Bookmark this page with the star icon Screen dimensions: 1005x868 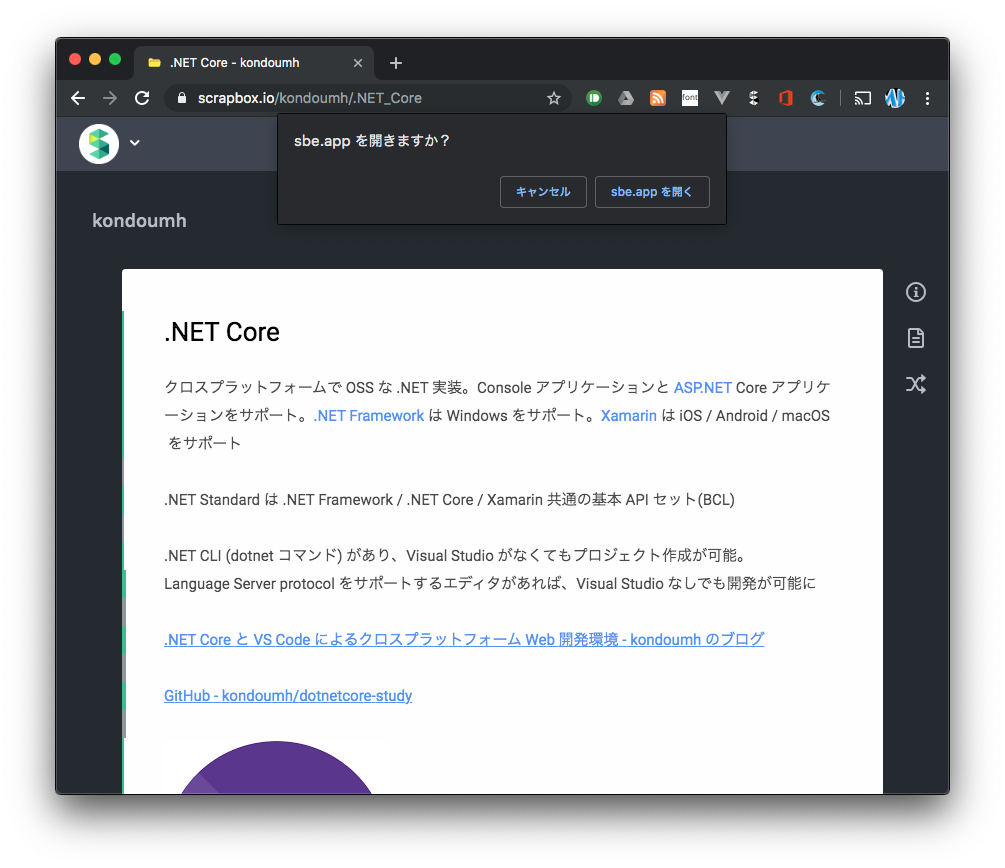pos(554,98)
